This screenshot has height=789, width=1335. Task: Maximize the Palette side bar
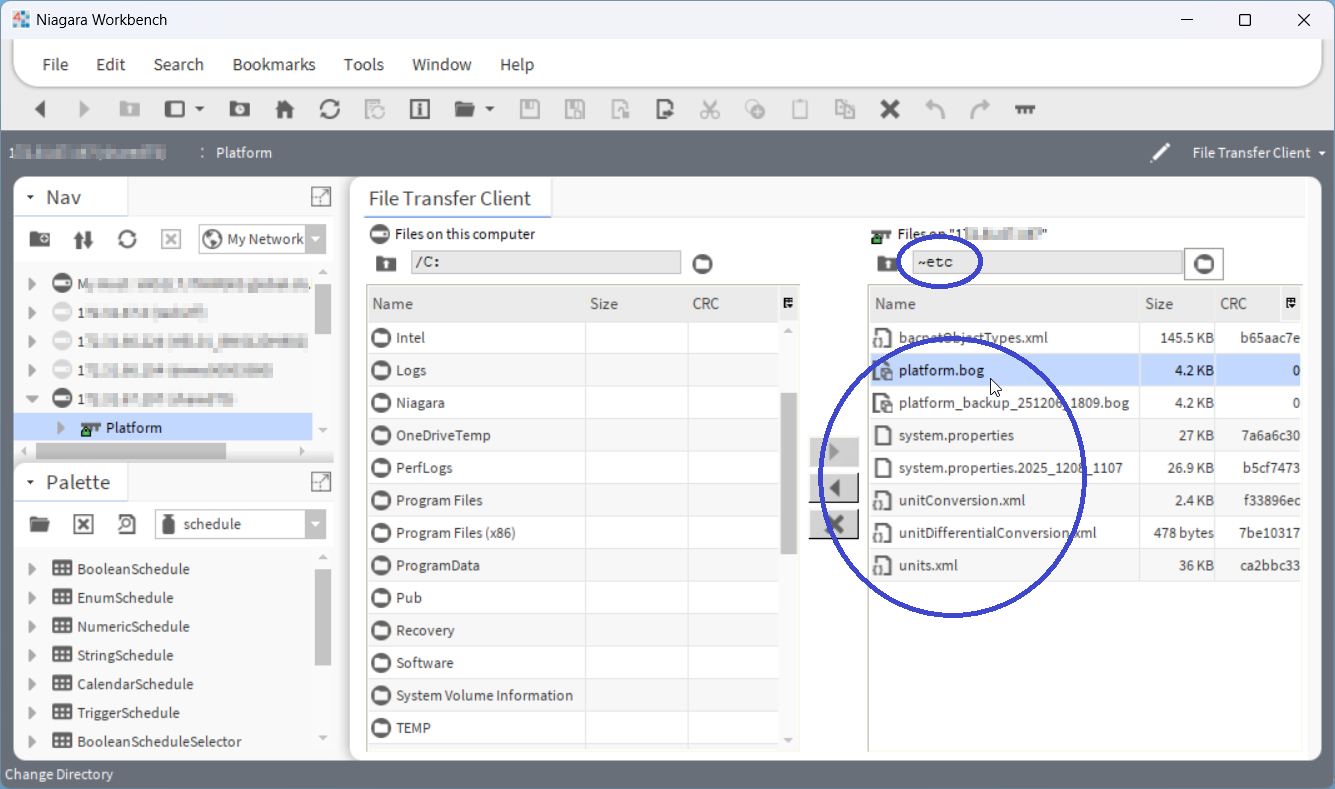click(321, 482)
